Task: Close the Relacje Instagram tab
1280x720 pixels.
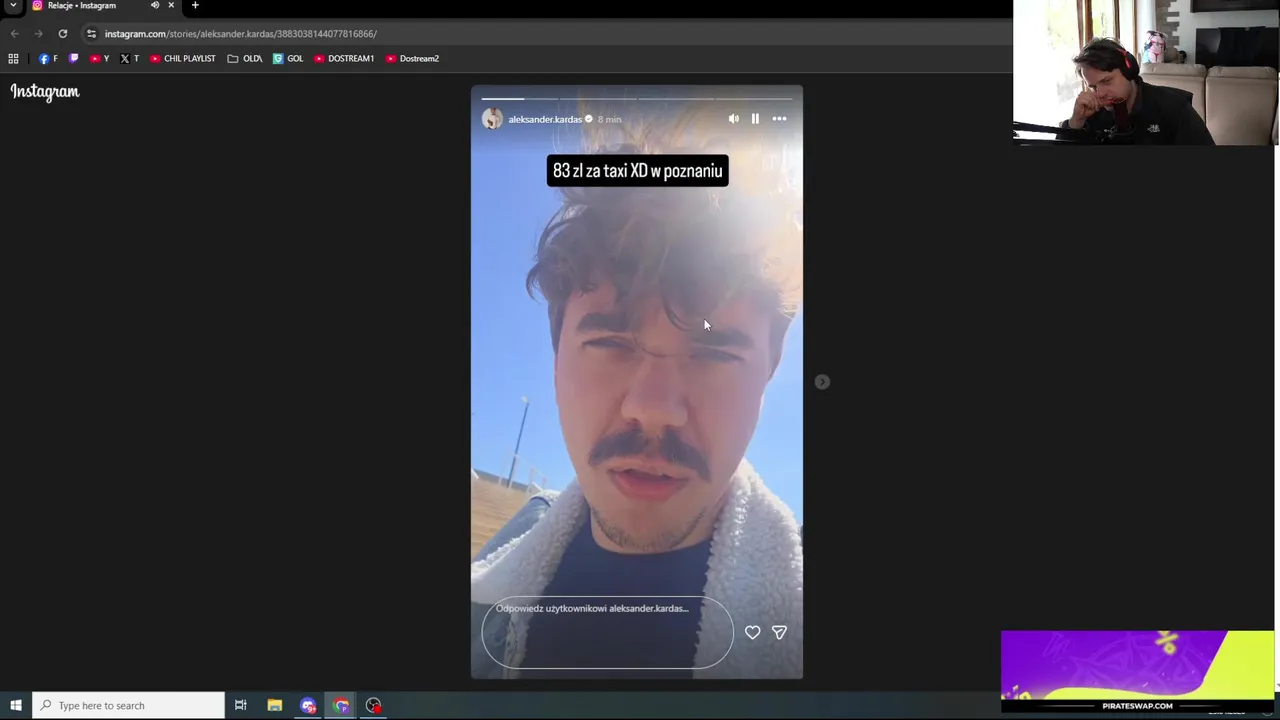Action: [171, 6]
